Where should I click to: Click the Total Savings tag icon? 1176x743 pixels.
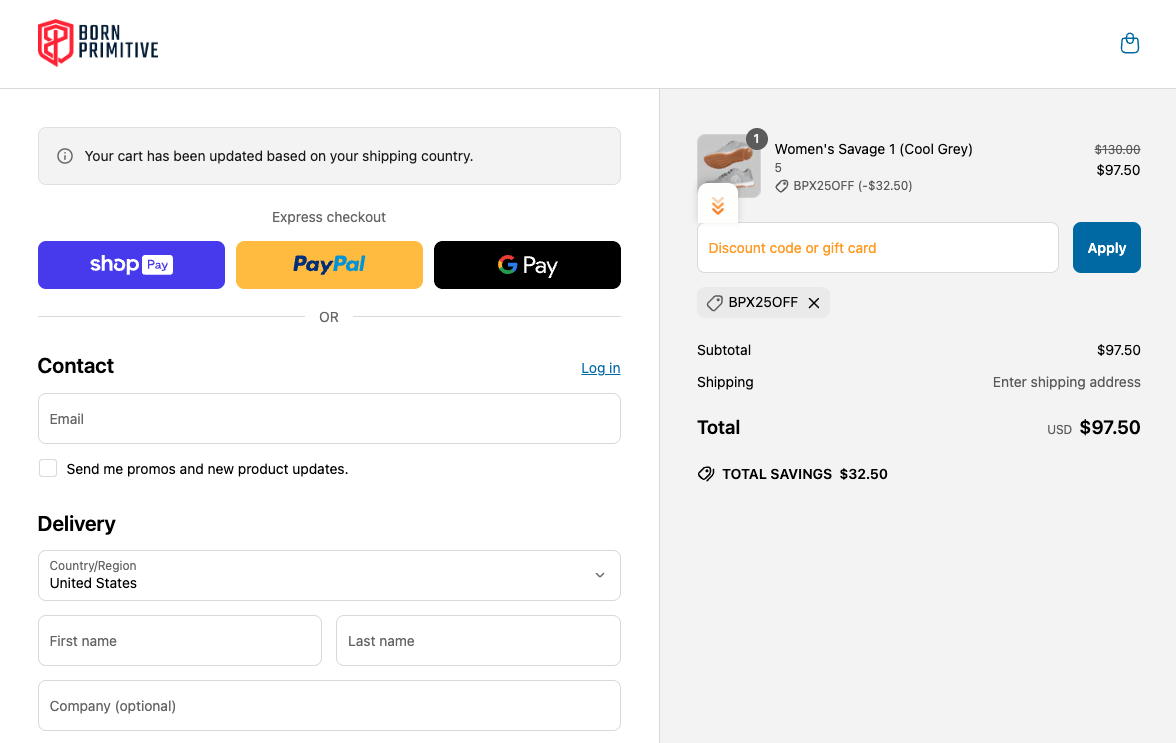pyautogui.click(x=706, y=474)
